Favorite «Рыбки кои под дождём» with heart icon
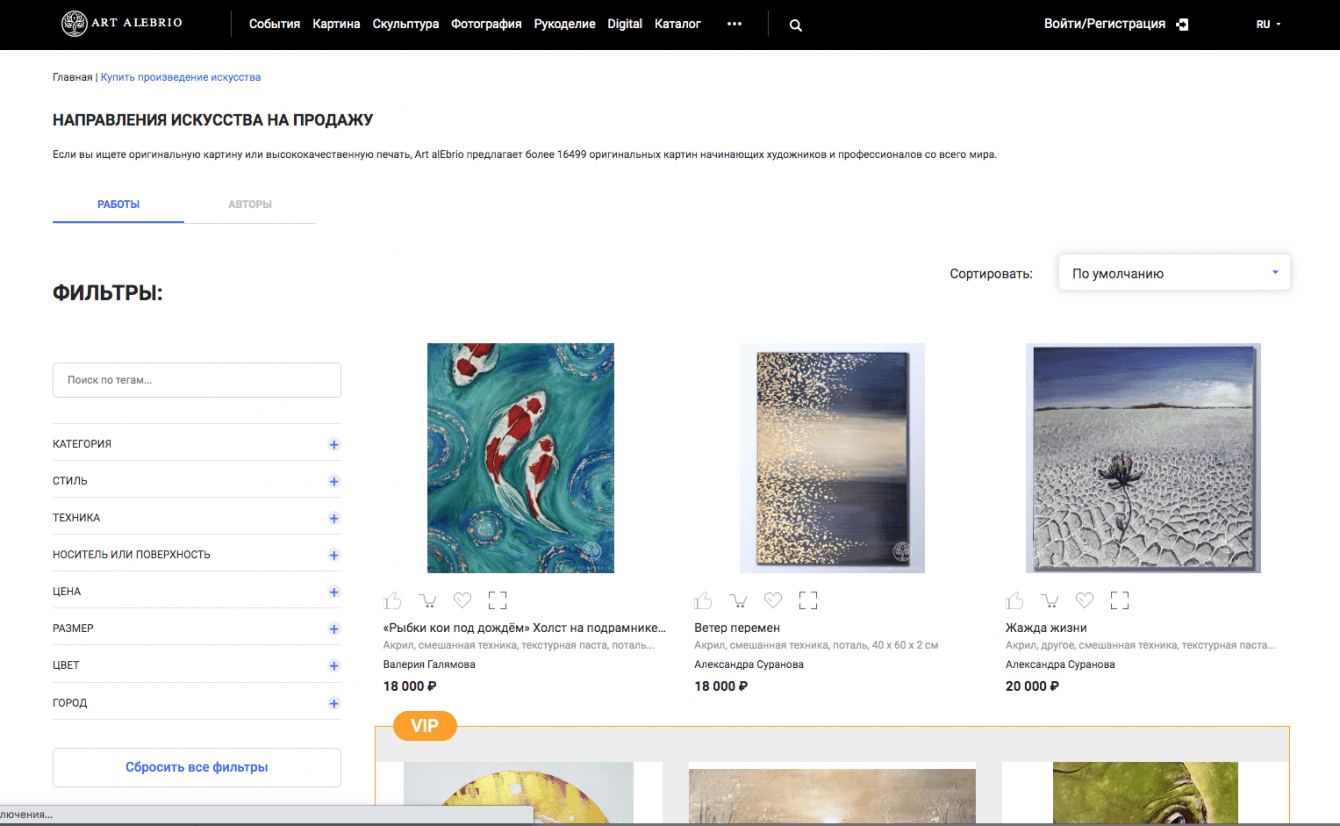The width and height of the screenshot is (1340, 826). tap(462, 600)
